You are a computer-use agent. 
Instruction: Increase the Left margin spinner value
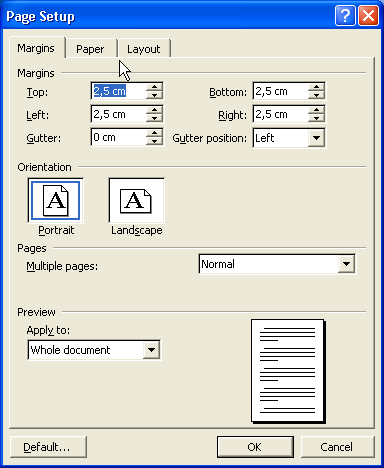pos(154,110)
